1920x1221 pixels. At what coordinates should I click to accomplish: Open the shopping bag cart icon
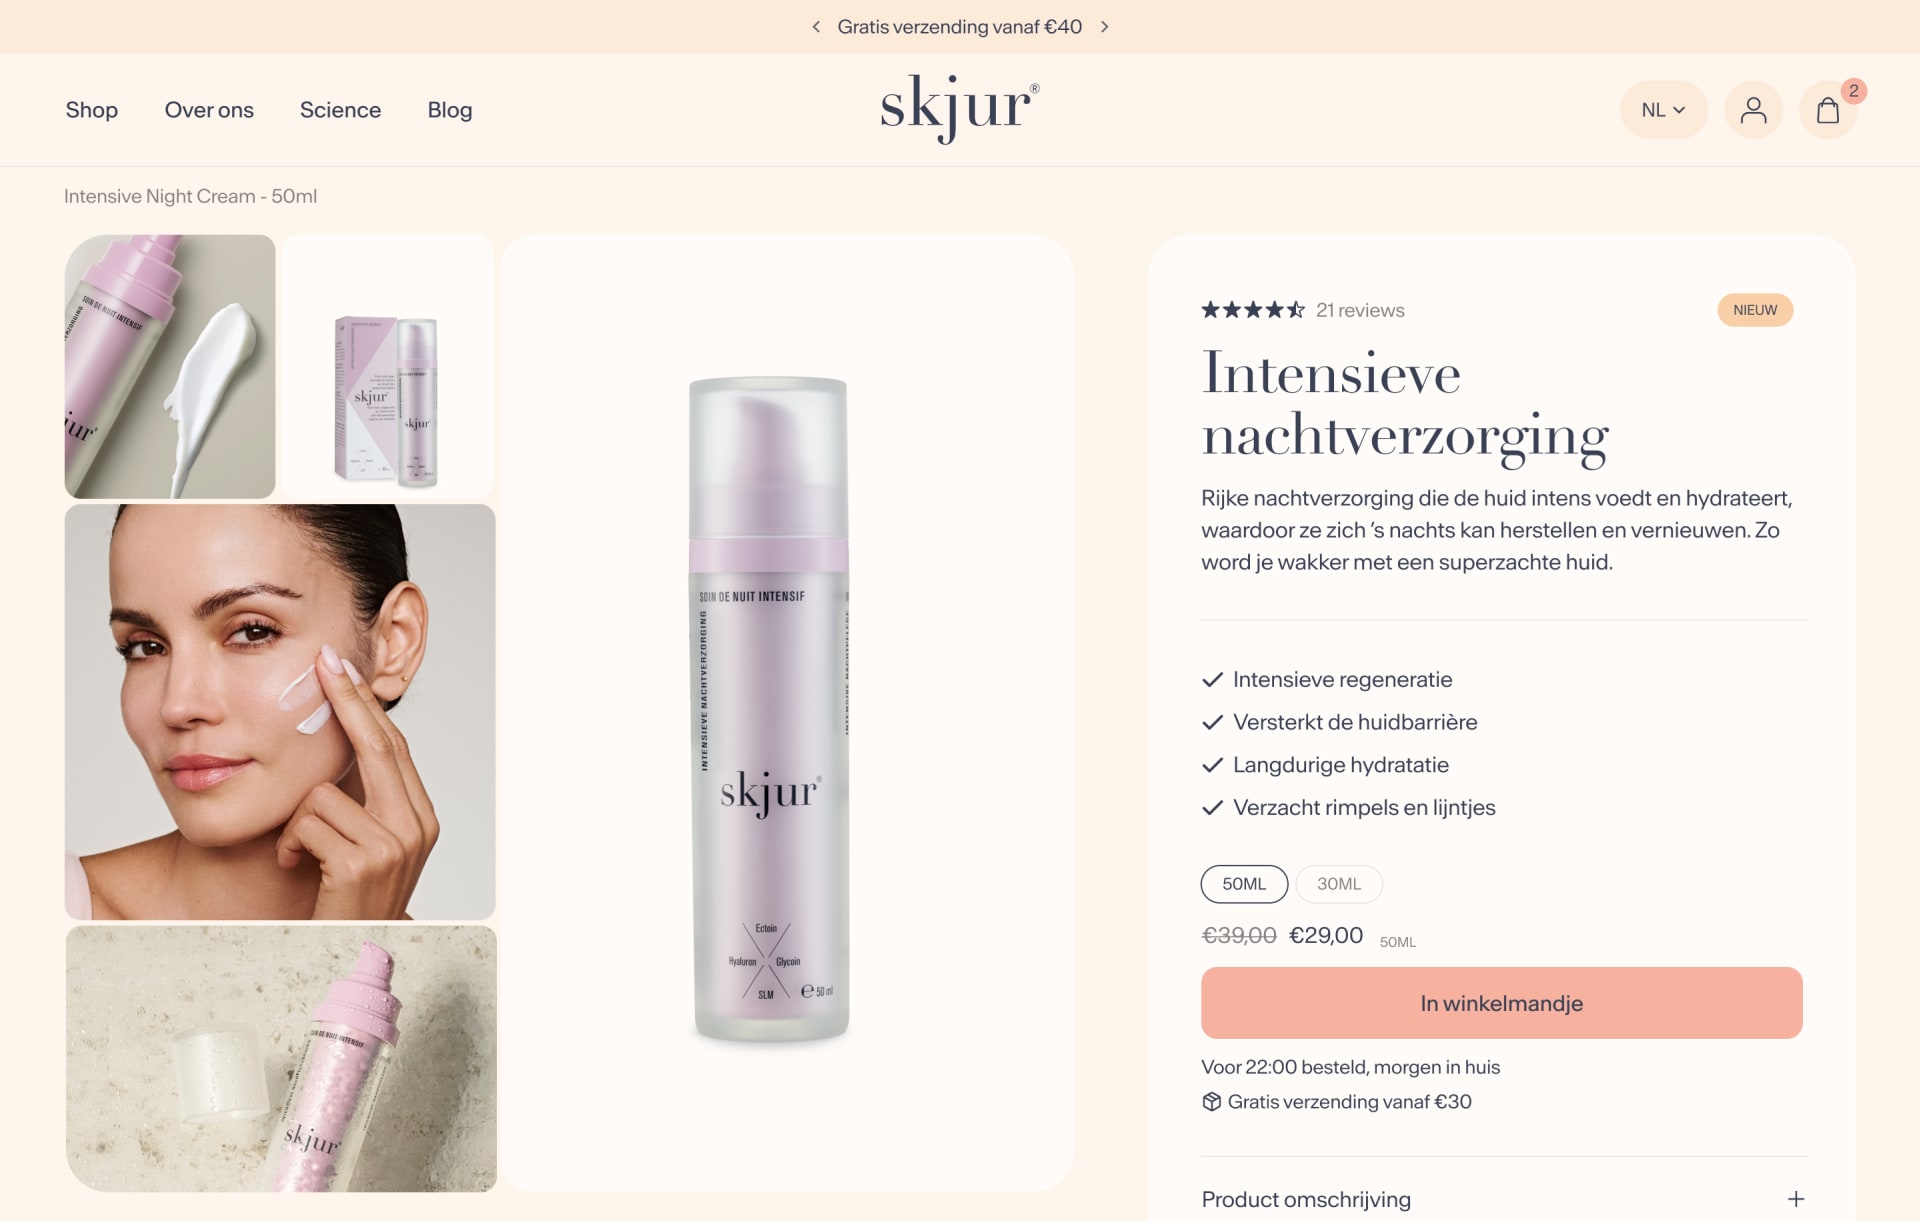(x=1828, y=110)
